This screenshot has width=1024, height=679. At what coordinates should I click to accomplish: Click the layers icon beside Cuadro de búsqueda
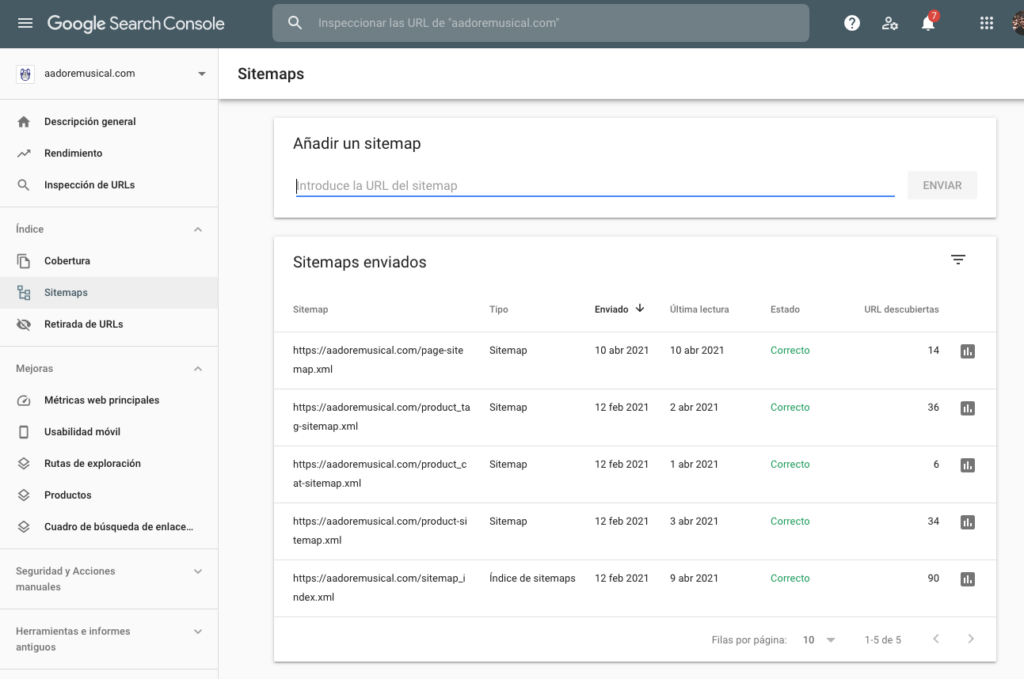click(24, 527)
